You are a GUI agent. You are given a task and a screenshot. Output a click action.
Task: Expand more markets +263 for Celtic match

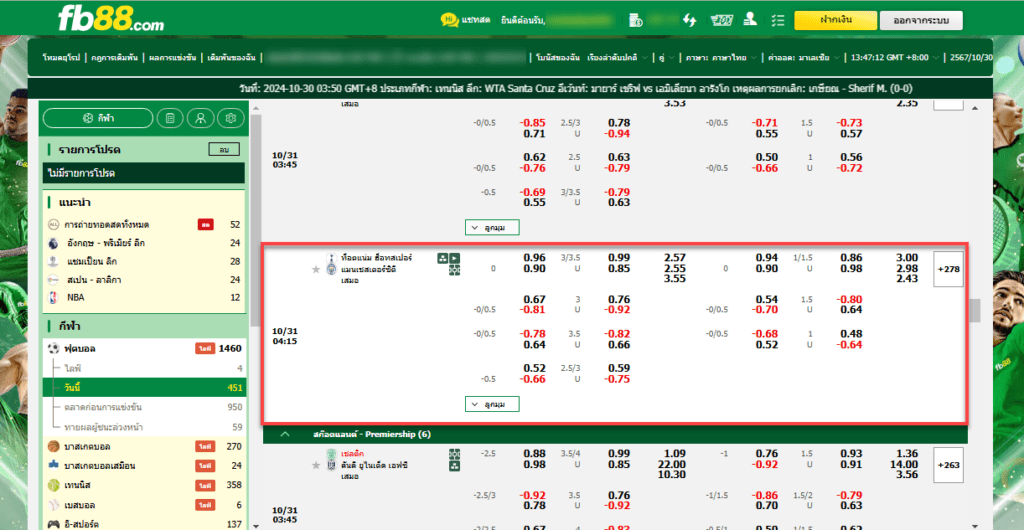[x=948, y=465]
